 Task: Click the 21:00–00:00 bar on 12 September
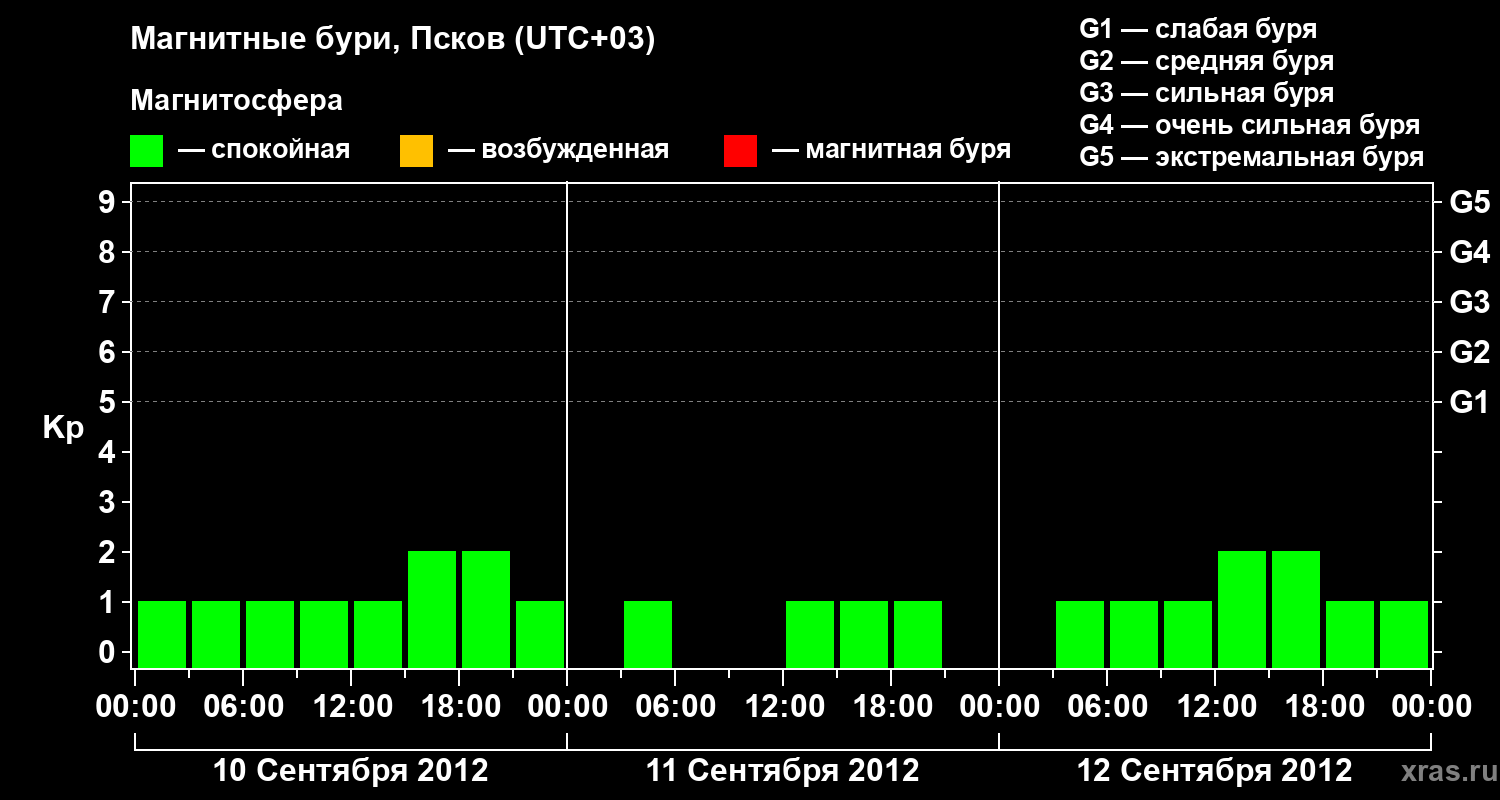point(1404,634)
